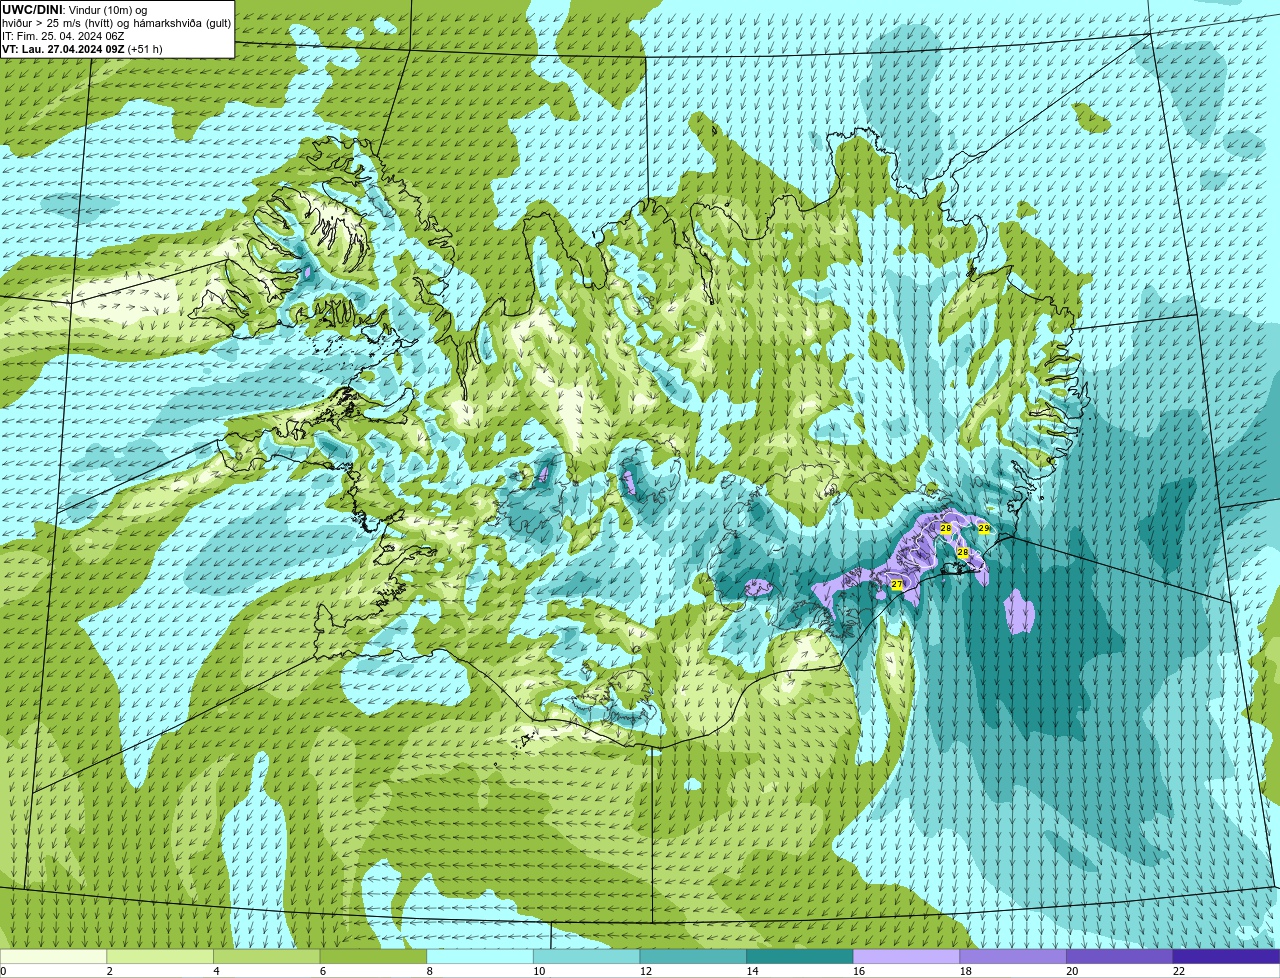Image resolution: width=1280 pixels, height=978 pixels.
Task: Click the 'hámarkshviða (gult)' legend line
Action: [x=180, y=23]
